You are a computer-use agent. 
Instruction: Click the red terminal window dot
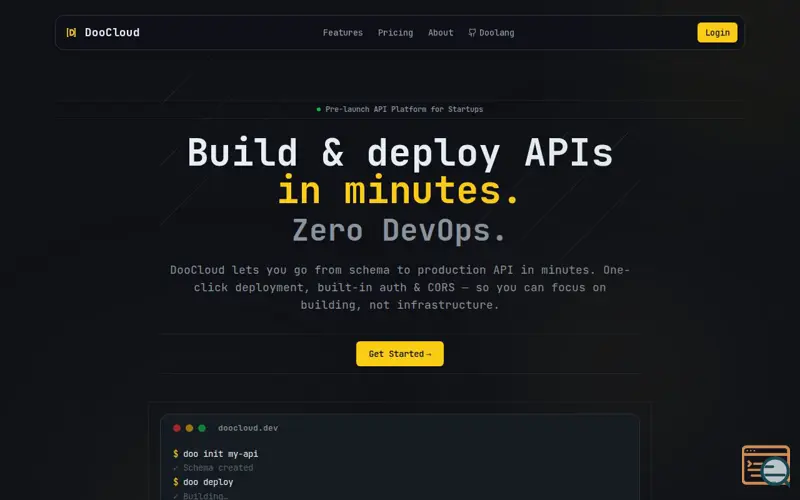pos(177,428)
